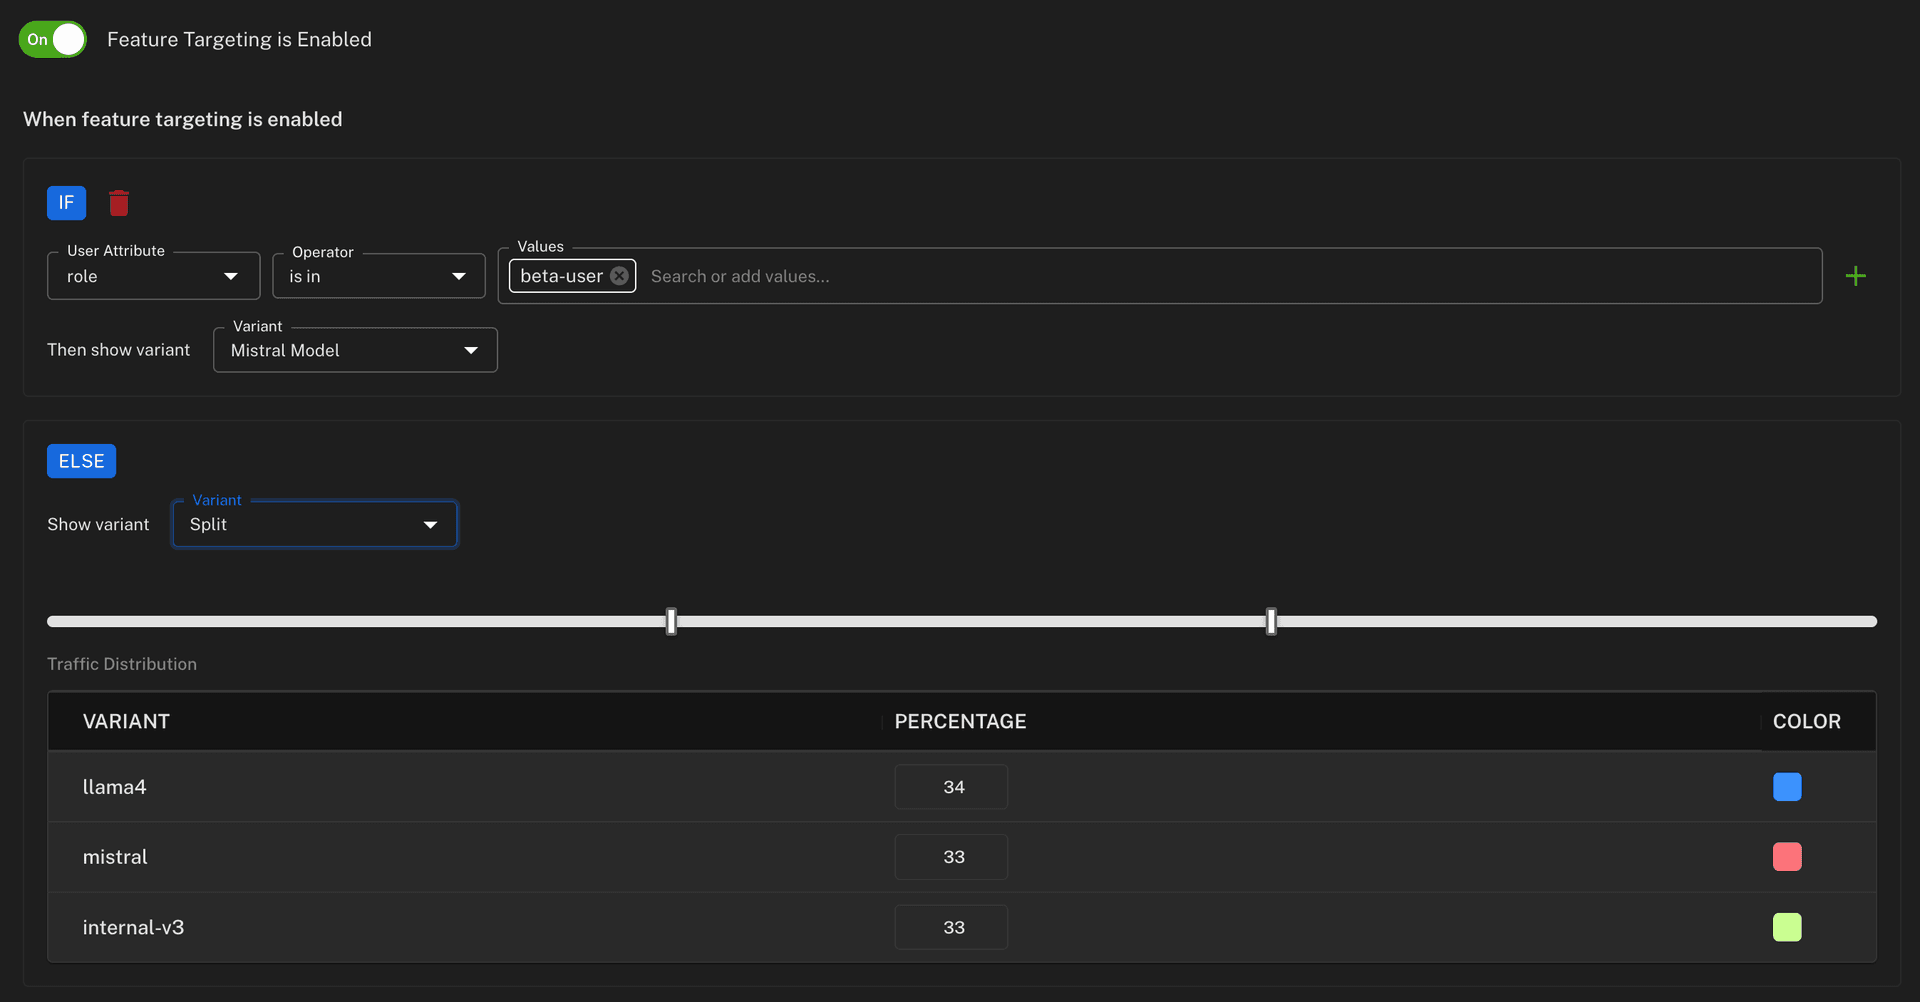Click the IF rule badge
Screen dimensions: 1920x1002
tap(66, 203)
